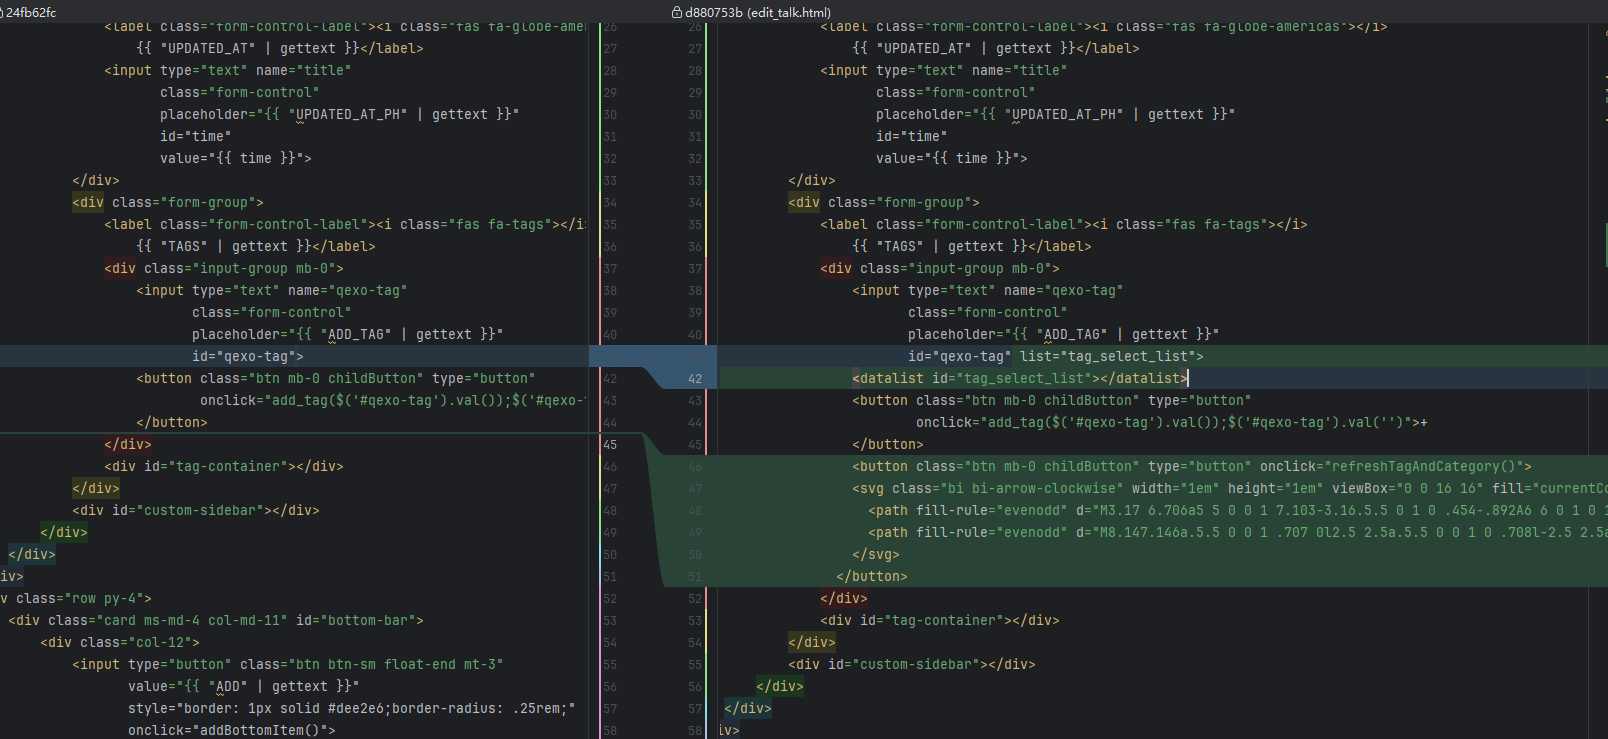Image resolution: width=1608 pixels, height=739 pixels.
Task: Click the float-end button input line
Action: [287, 665]
